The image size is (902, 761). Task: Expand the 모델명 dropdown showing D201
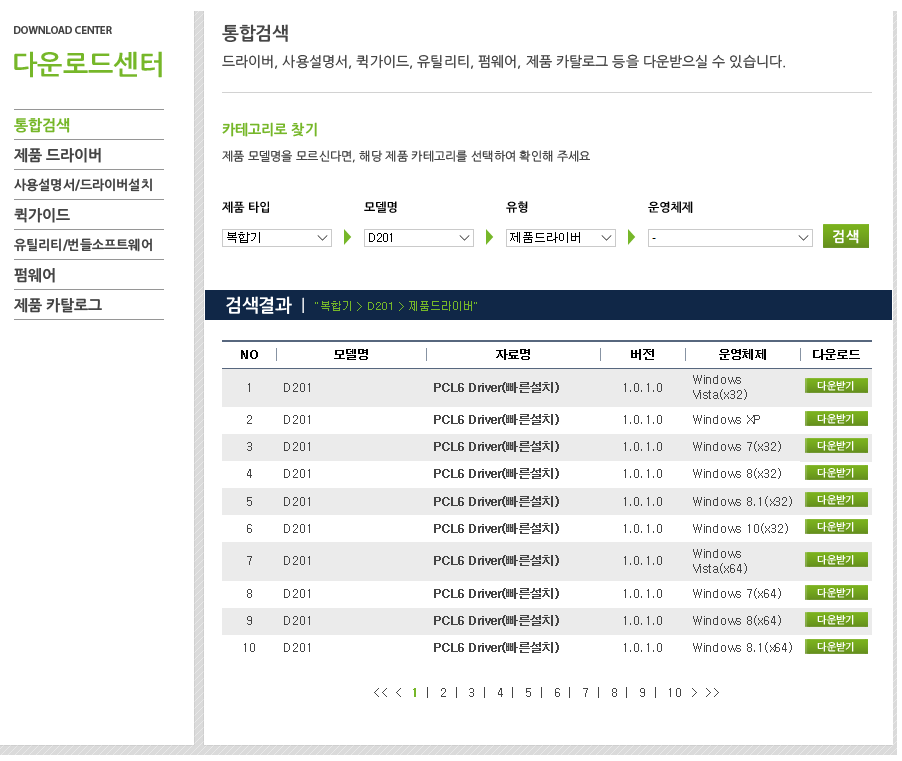tap(419, 238)
